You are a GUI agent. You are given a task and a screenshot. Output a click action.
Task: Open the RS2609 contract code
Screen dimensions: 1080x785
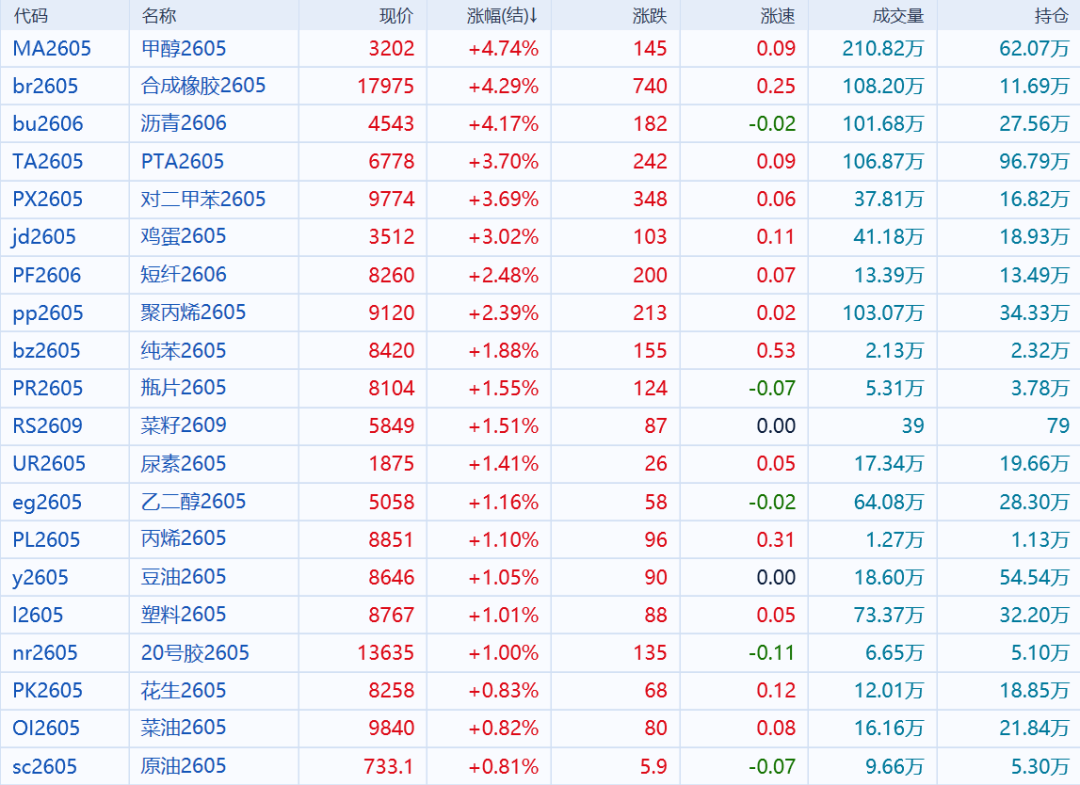47,426
